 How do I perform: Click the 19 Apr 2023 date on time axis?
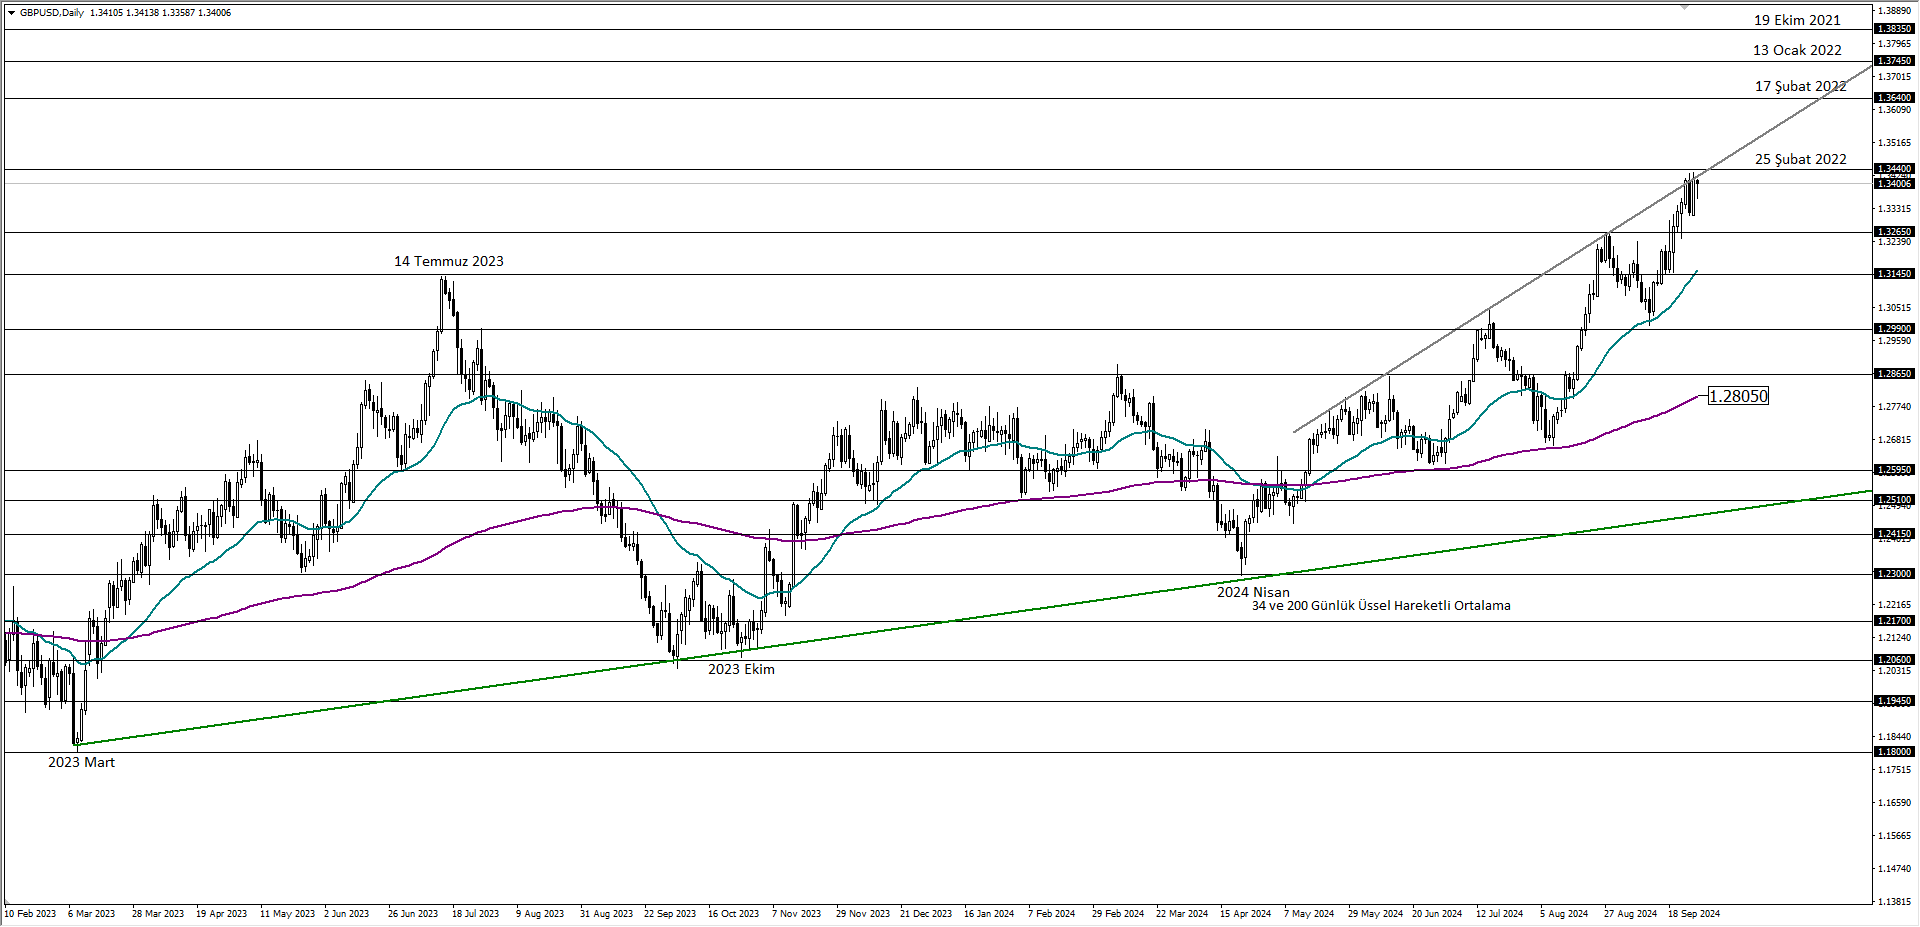[221, 914]
